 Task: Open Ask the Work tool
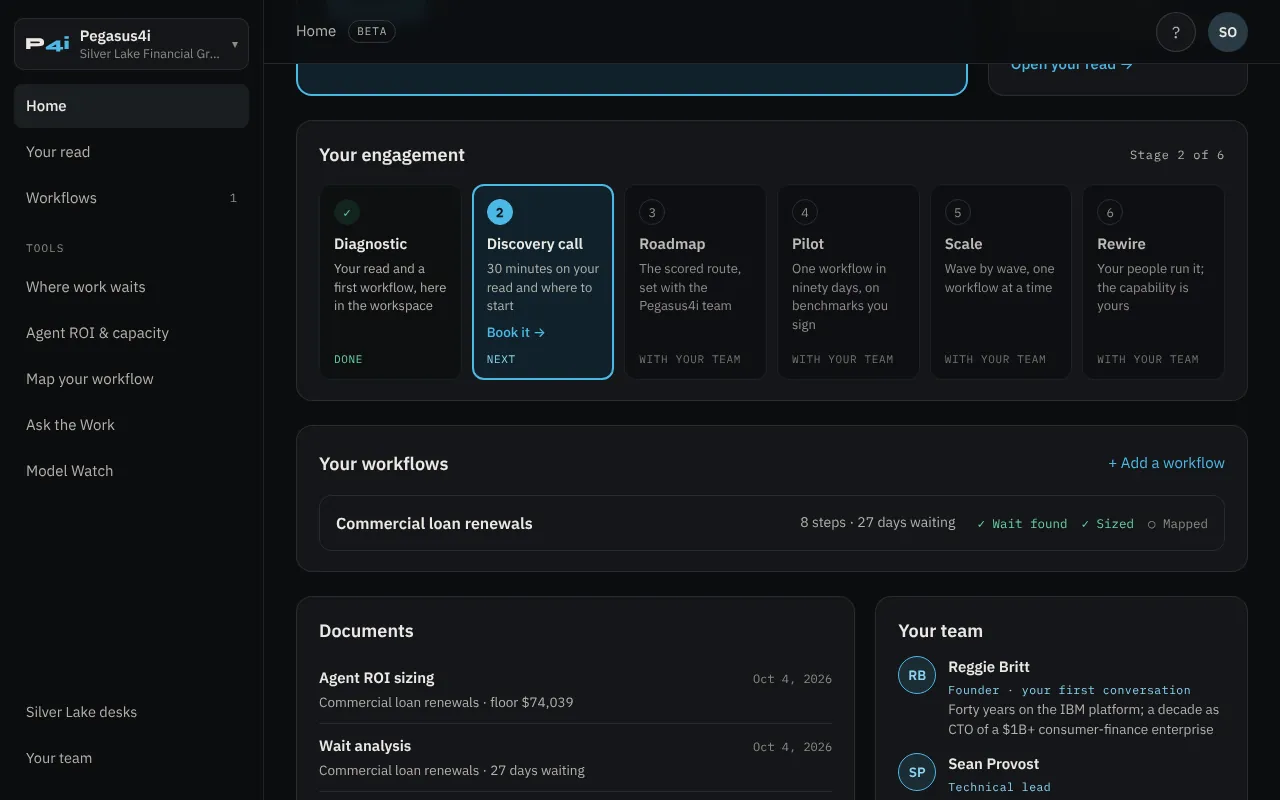(x=131, y=425)
